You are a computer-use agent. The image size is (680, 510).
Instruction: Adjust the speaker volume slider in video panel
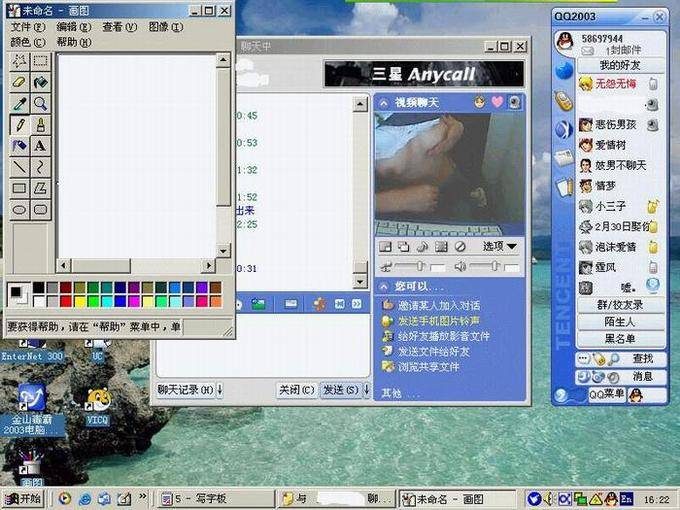pyautogui.click(x=495, y=266)
